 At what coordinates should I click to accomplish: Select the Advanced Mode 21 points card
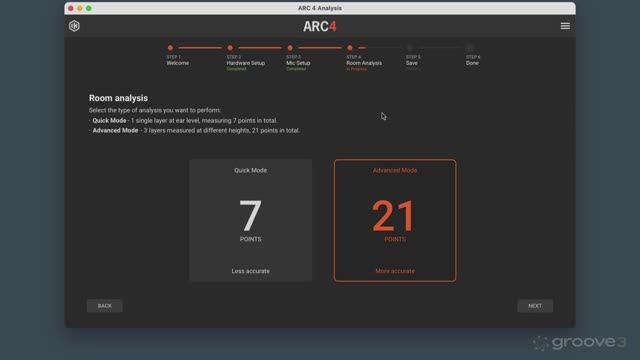click(395, 220)
